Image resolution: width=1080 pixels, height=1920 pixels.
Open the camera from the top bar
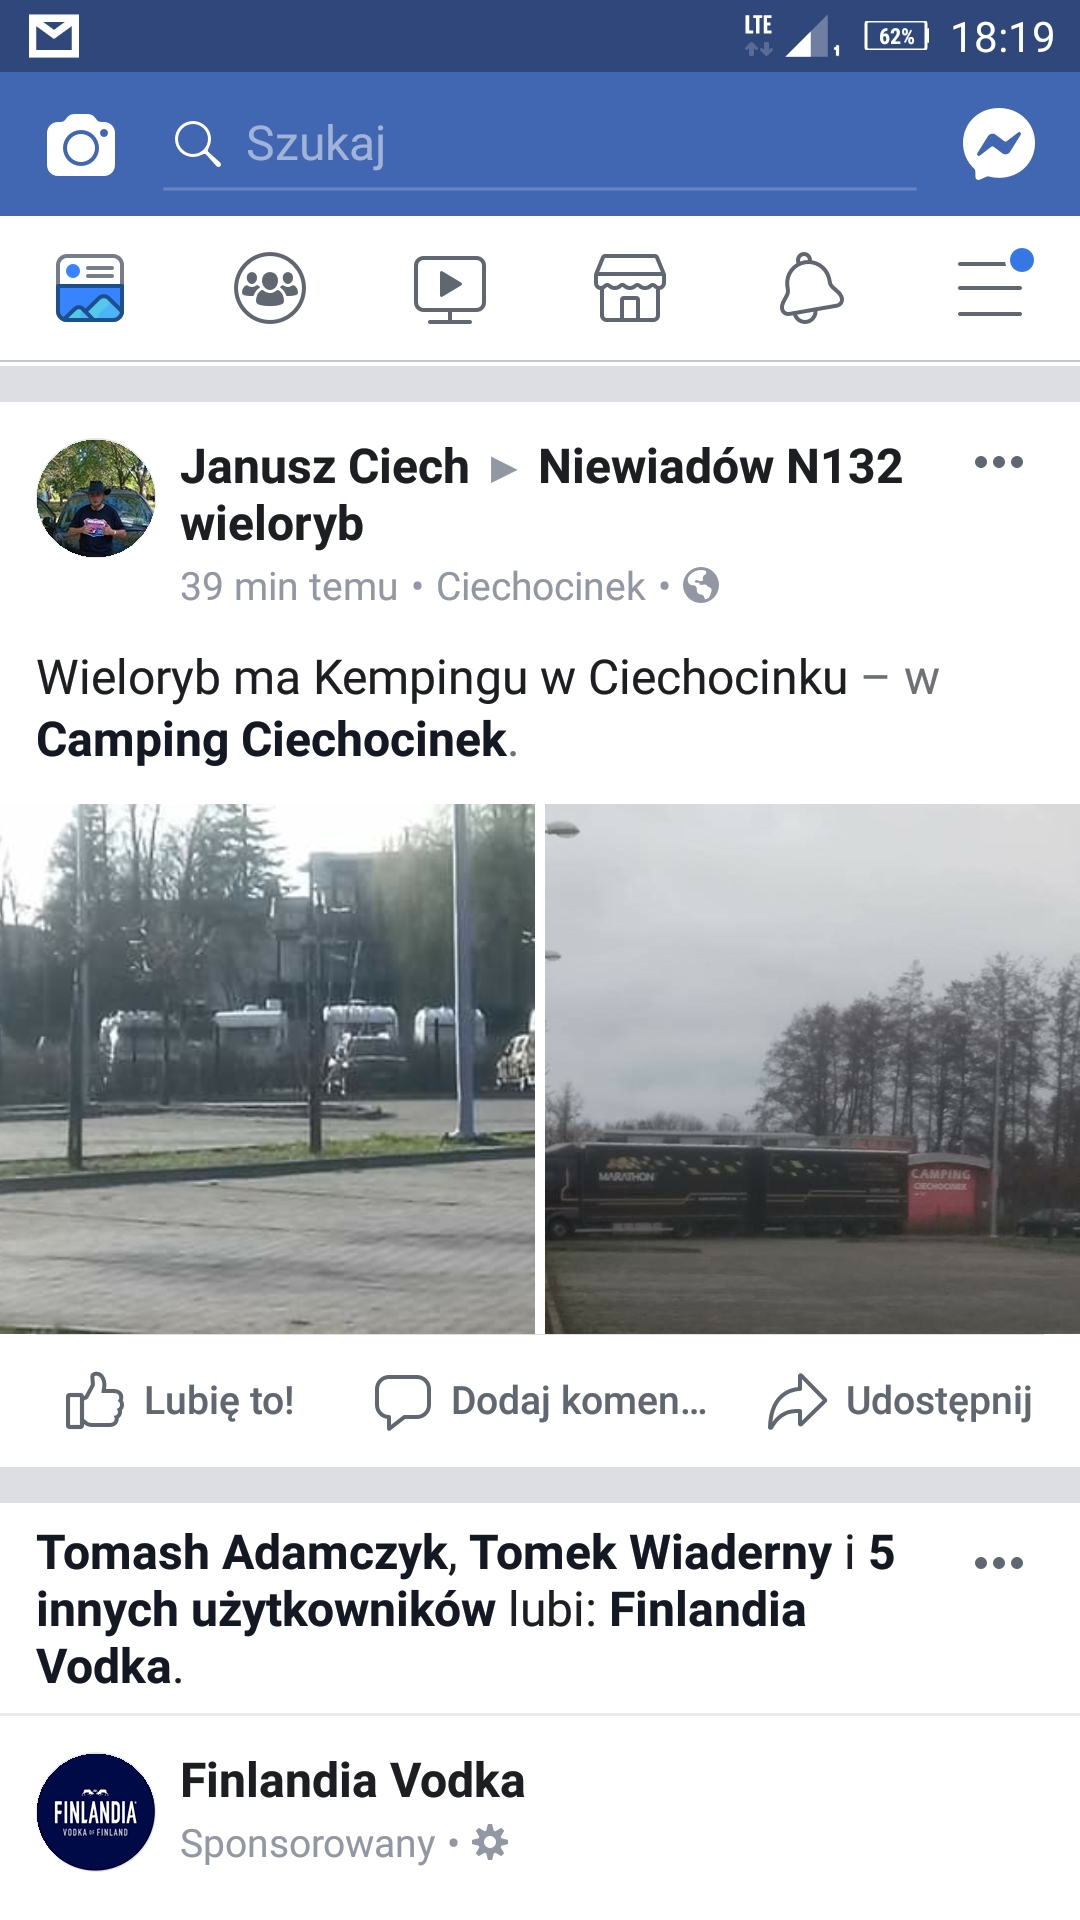coord(81,145)
